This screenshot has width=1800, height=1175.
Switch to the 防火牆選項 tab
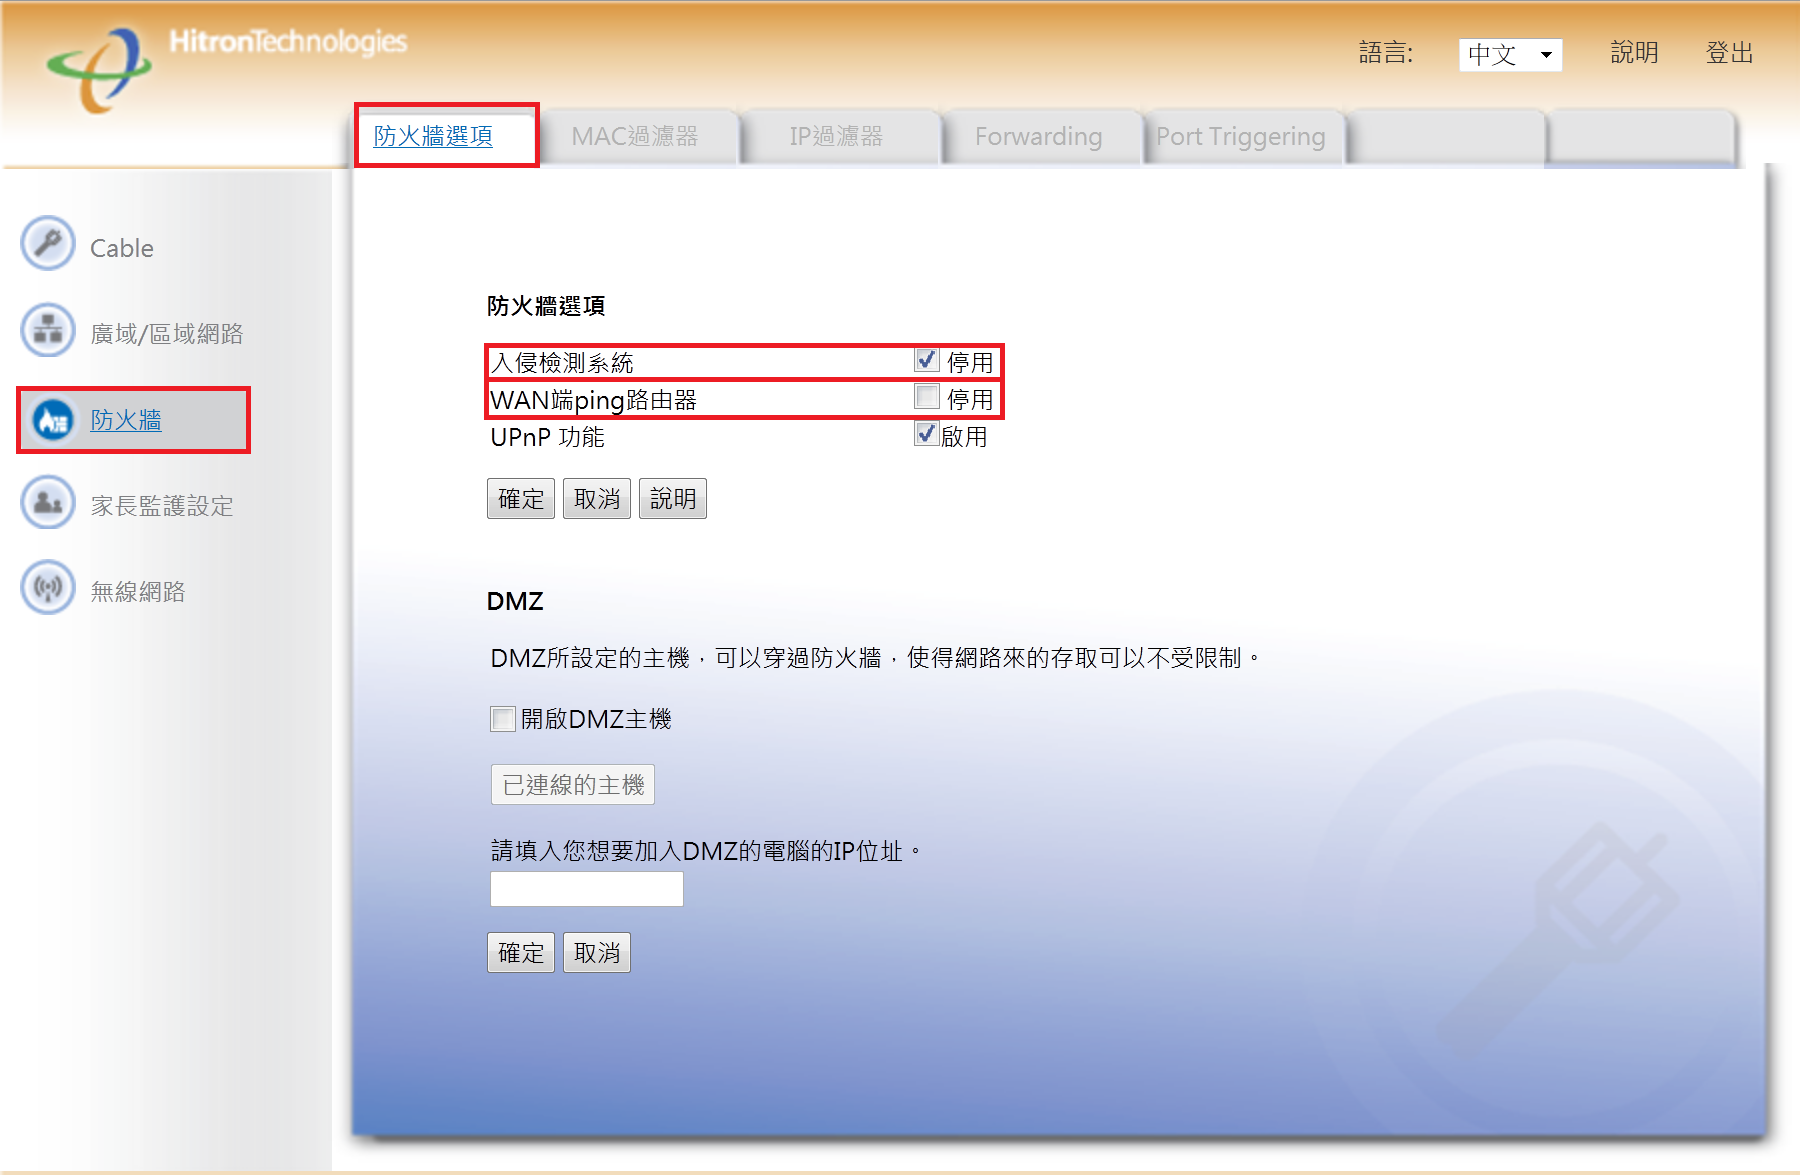[433, 136]
